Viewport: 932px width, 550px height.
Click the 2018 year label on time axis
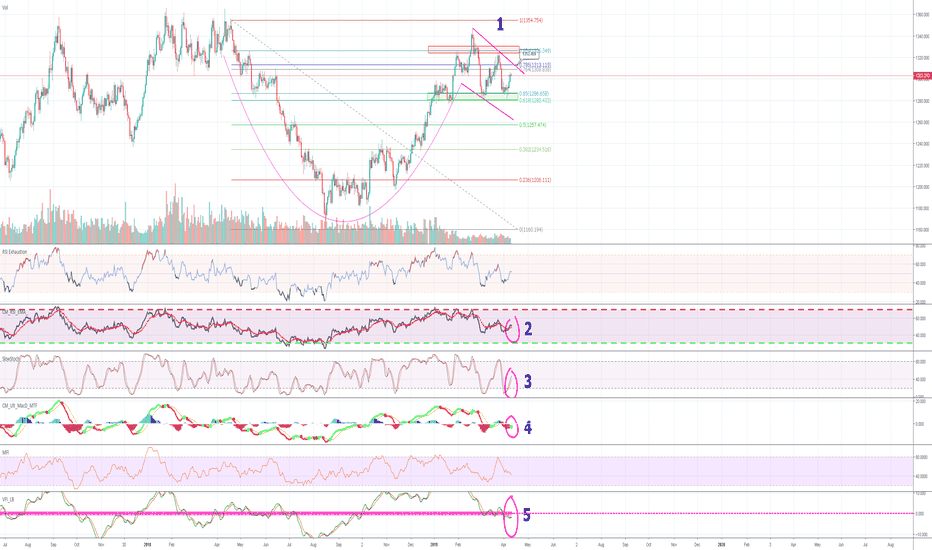pos(147,544)
